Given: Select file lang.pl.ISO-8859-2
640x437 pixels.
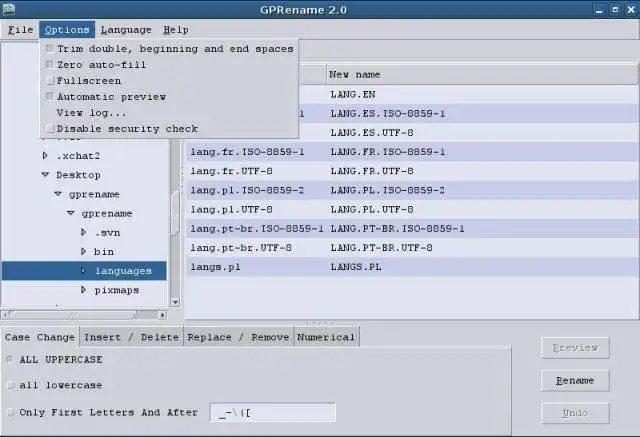Looking at the screenshot, I should 247,191.
